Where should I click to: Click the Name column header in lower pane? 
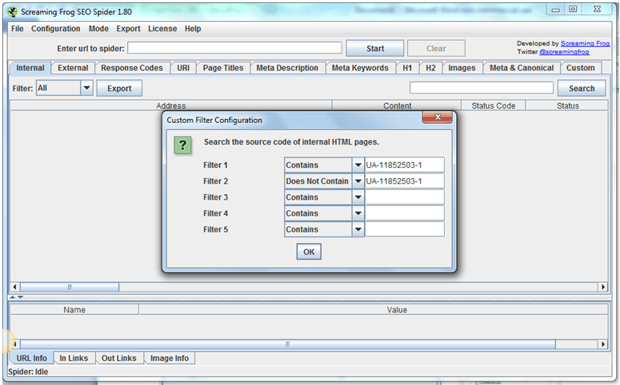pyautogui.click(x=74, y=310)
